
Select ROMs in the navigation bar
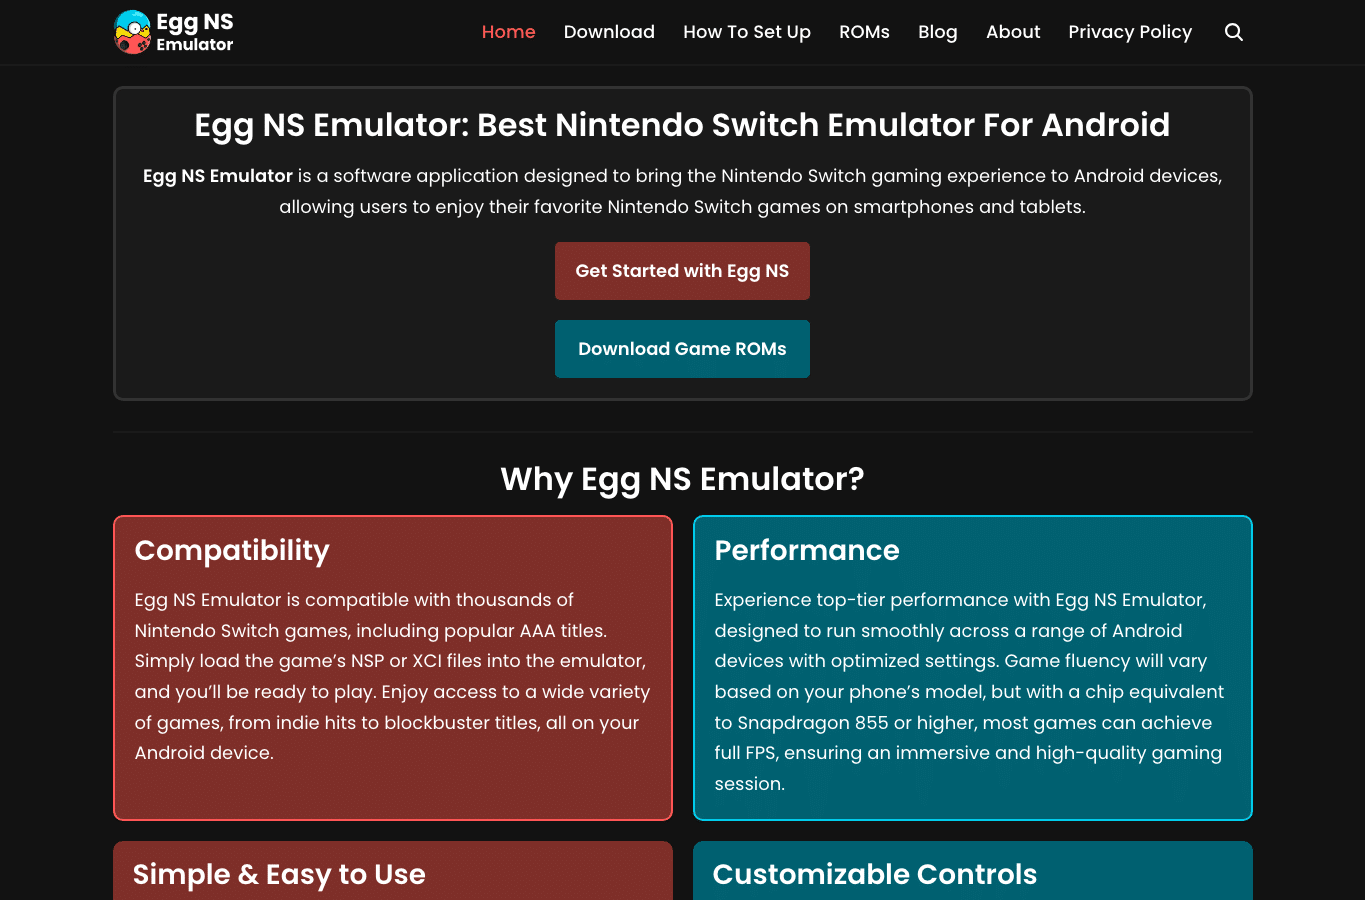[864, 32]
